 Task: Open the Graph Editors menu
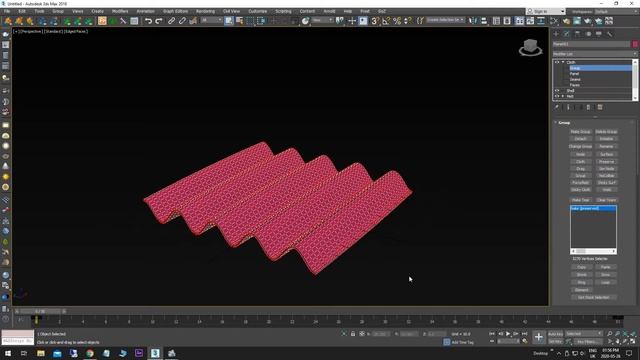tap(176, 11)
